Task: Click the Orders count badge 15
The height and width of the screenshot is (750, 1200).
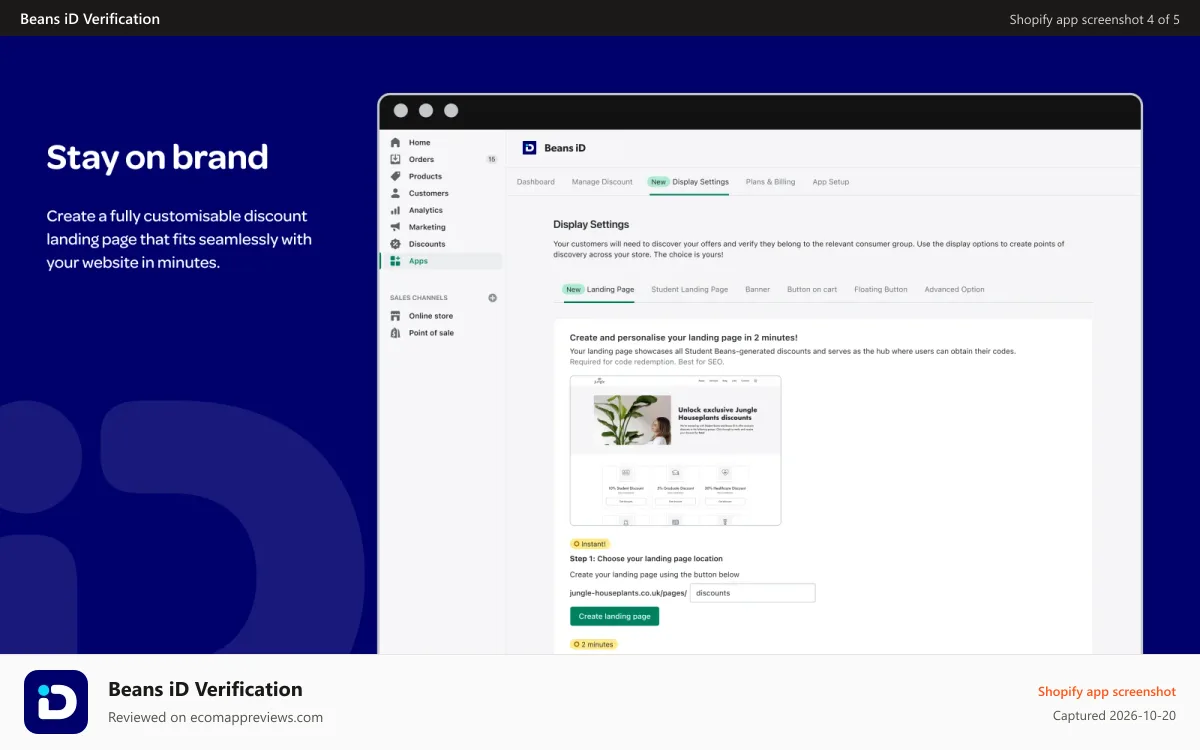Action: (491, 159)
